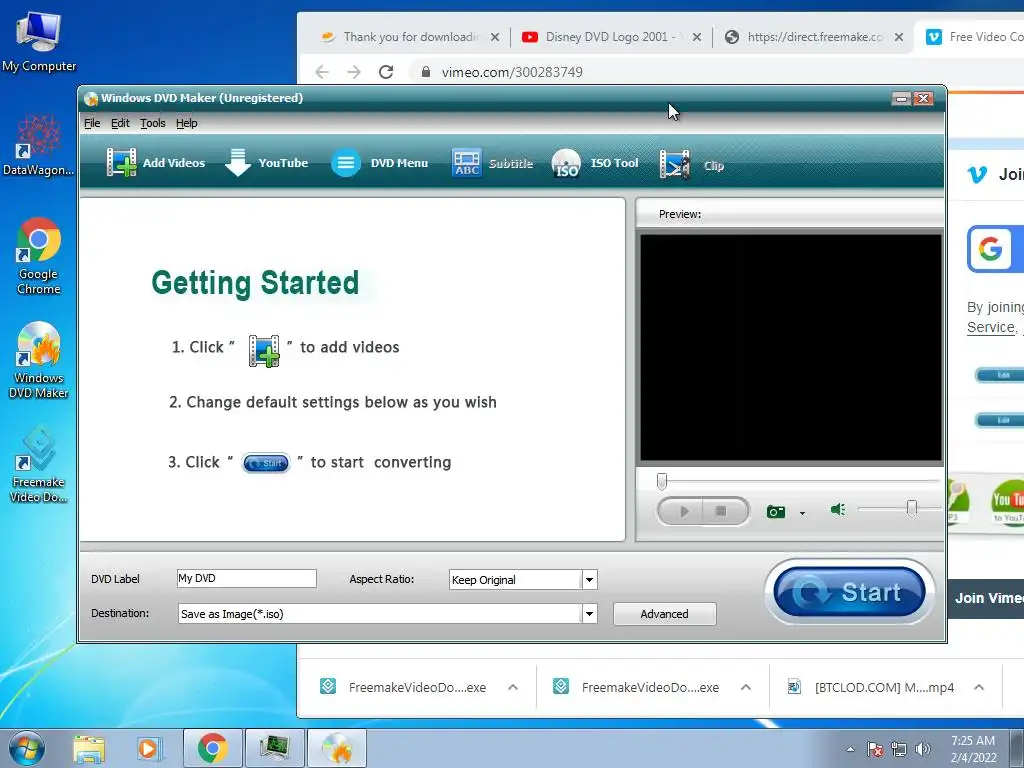Expand the Destination dropdown

point(589,614)
